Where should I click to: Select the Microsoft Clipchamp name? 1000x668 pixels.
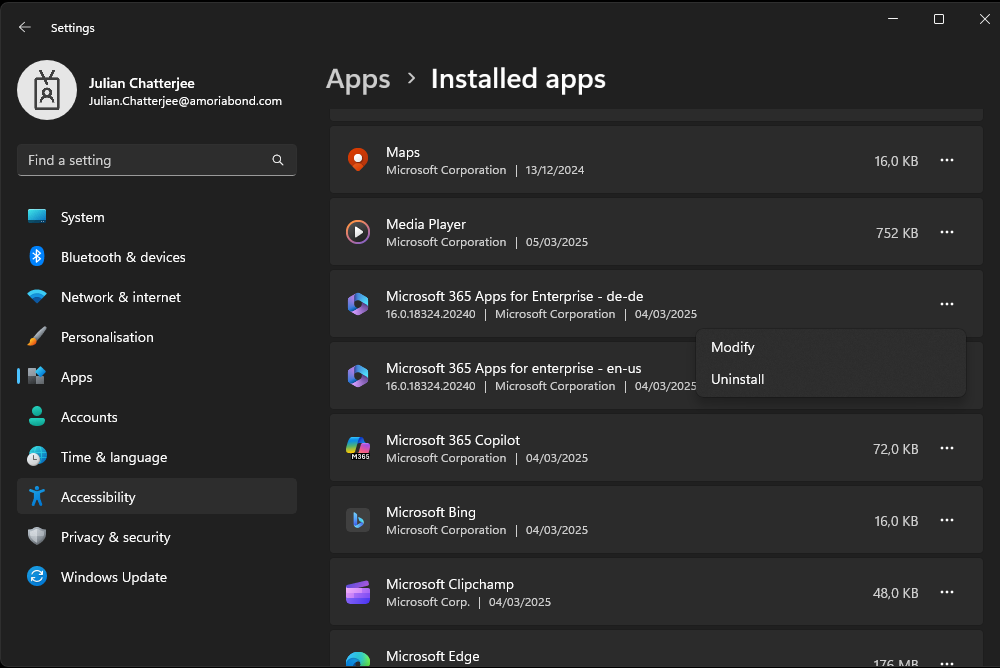pos(450,584)
